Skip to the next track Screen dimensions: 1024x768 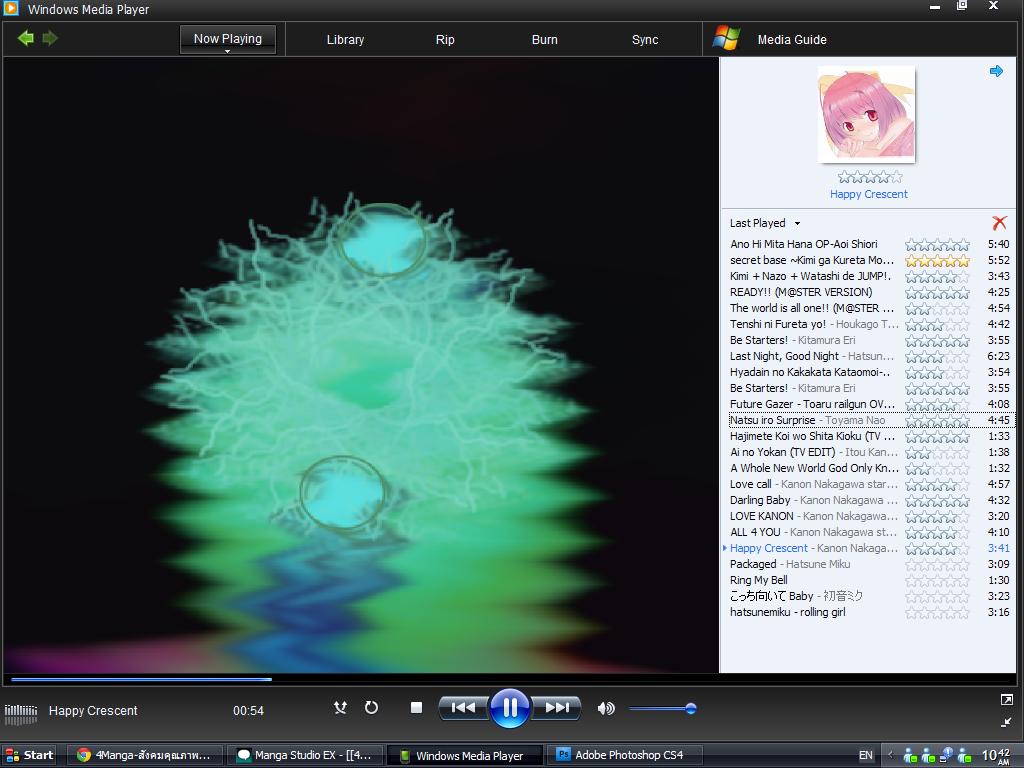coord(556,707)
